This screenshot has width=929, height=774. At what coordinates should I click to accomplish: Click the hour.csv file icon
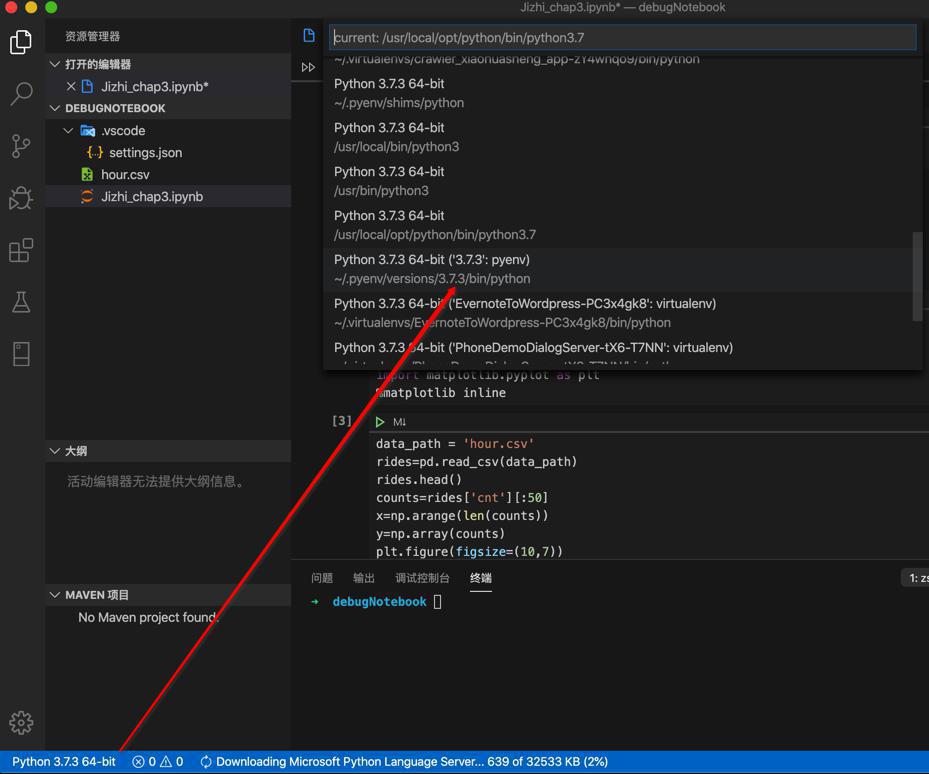pos(87,174)
